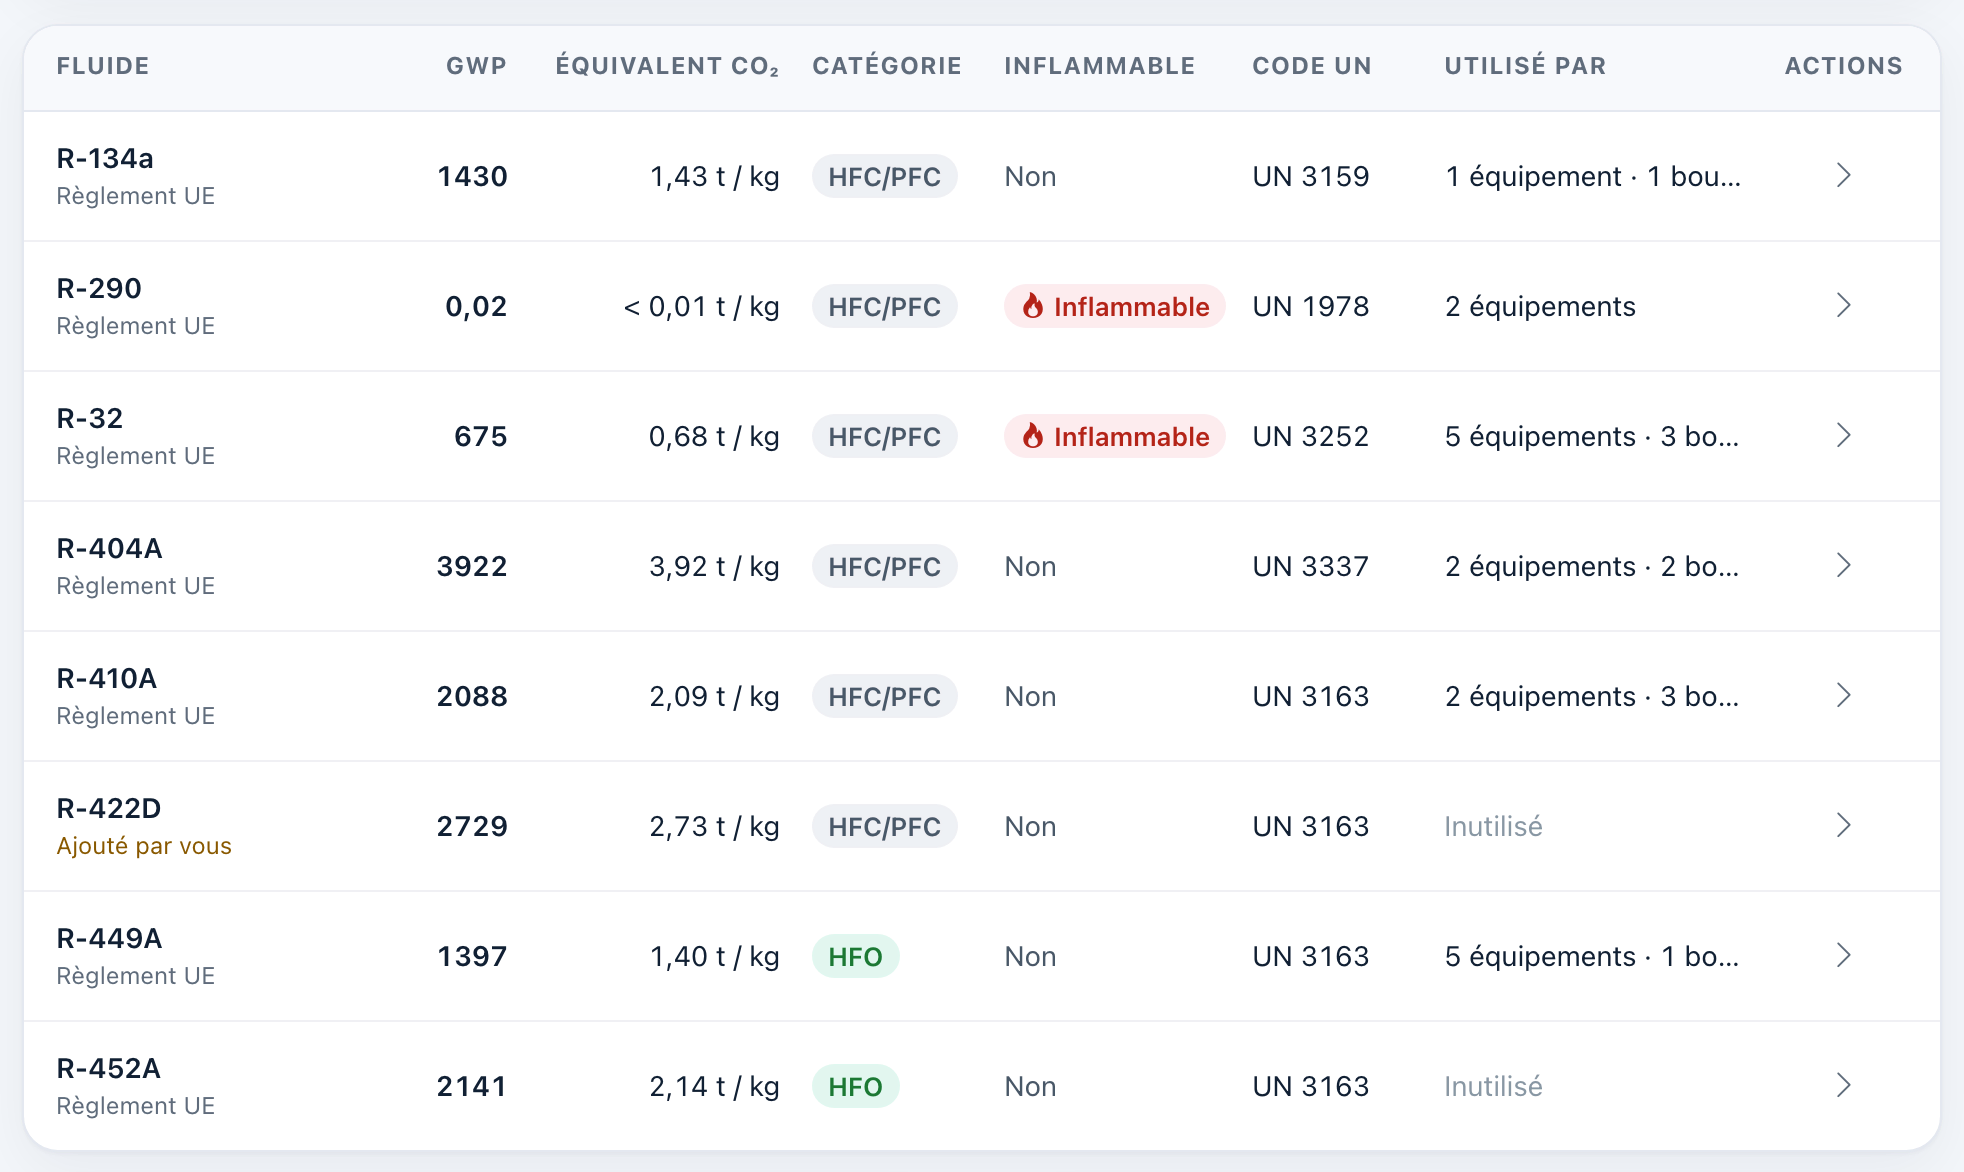Click the ÉQUIVALENT CO₂ column header
The image size is (1964, 1172).
[x=667, y=66]
